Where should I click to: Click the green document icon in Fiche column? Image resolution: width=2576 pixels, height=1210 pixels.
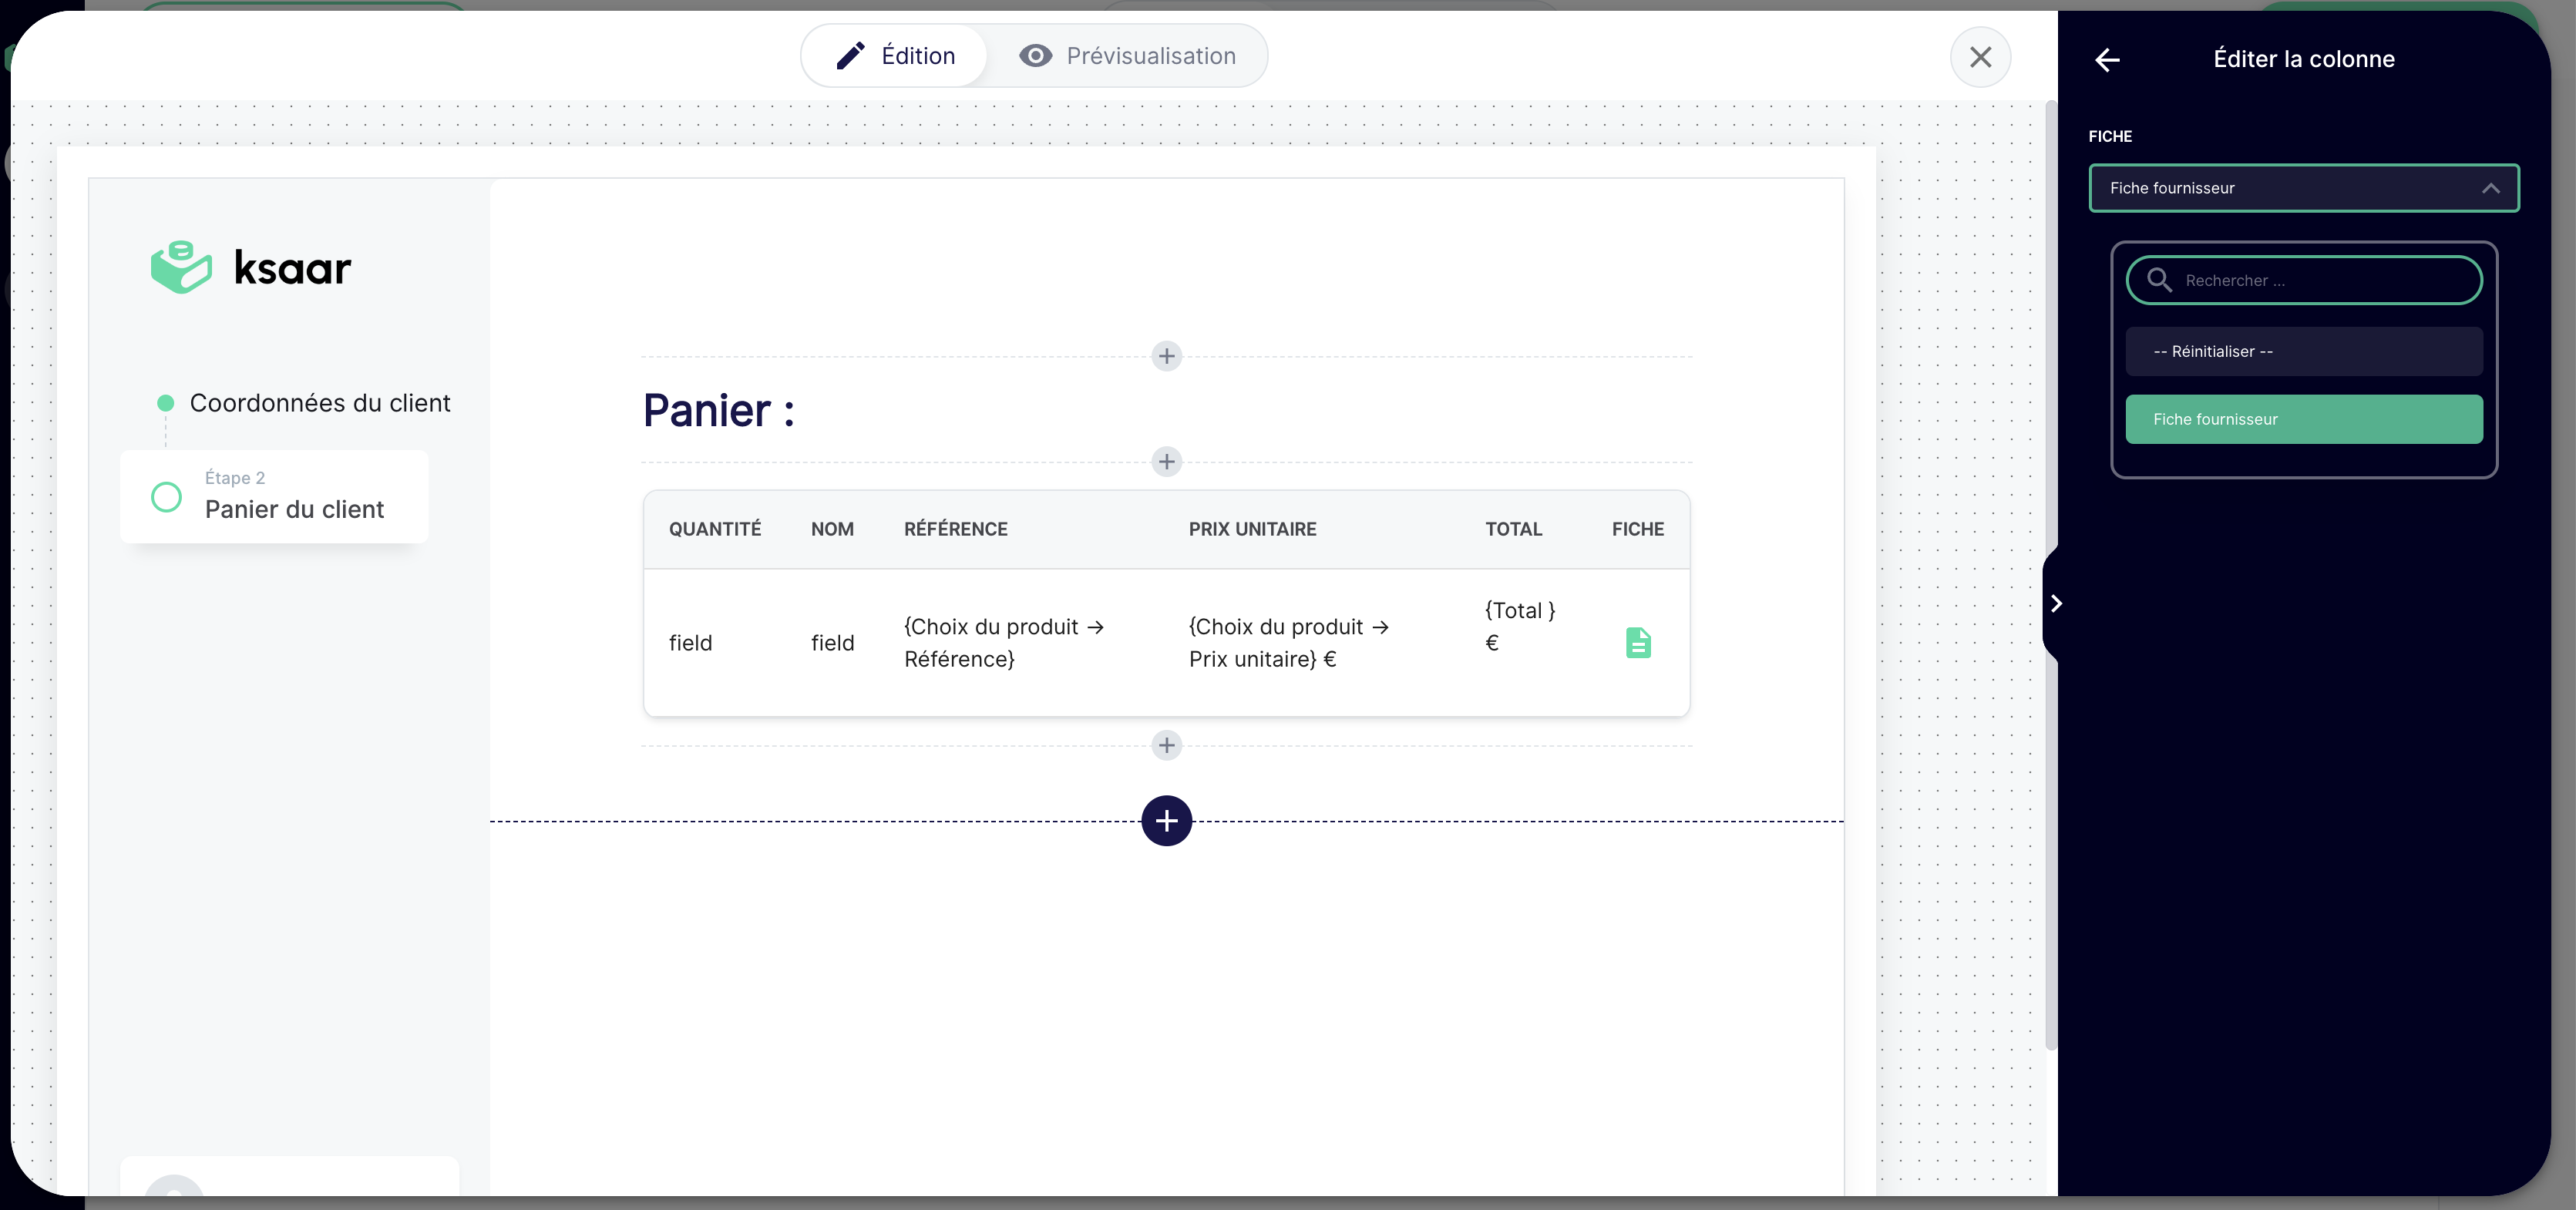click(1638, 642)
